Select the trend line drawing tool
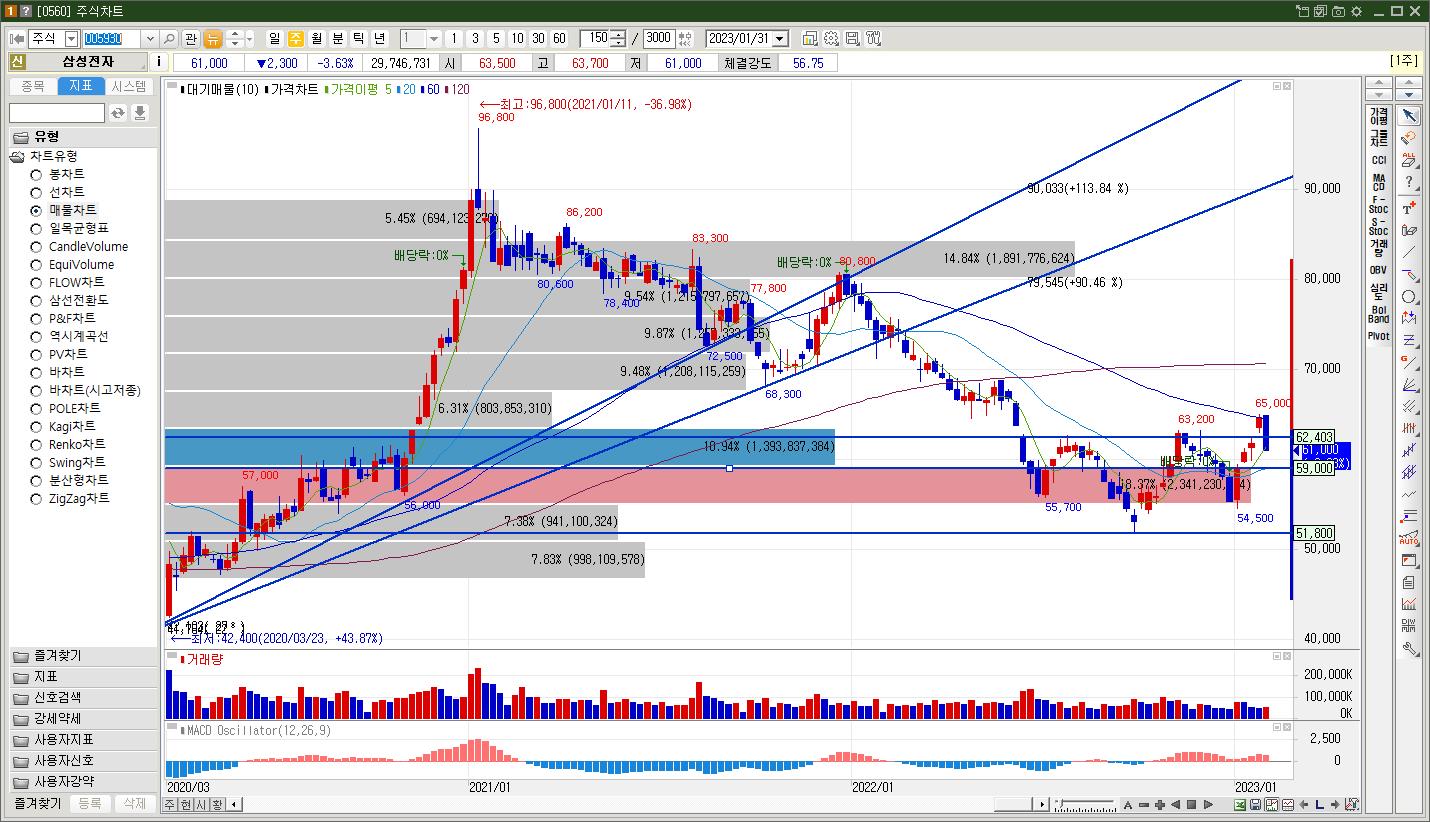The height and width of the screenshot is (822, 1430). [1409, 253]
